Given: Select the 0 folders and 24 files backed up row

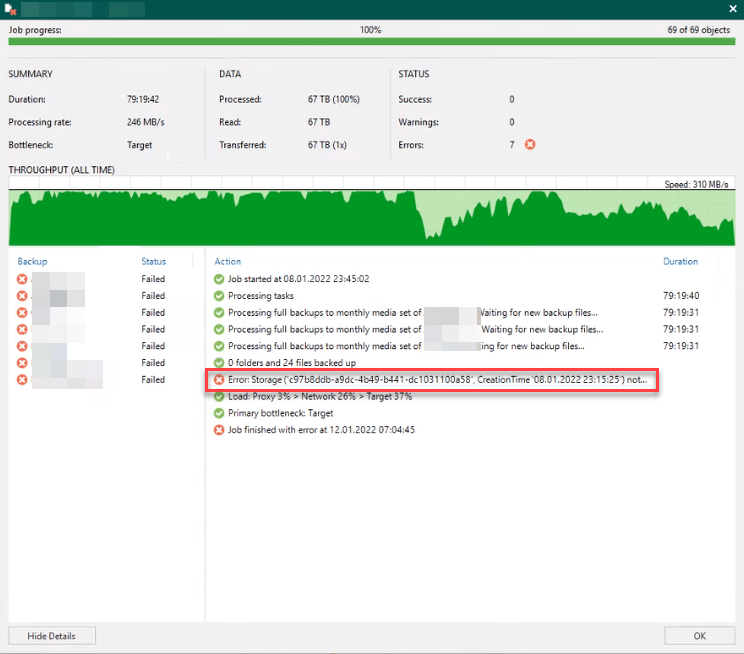Looking at the screenshot, I should pyautogui.click(x=292, y=363).
